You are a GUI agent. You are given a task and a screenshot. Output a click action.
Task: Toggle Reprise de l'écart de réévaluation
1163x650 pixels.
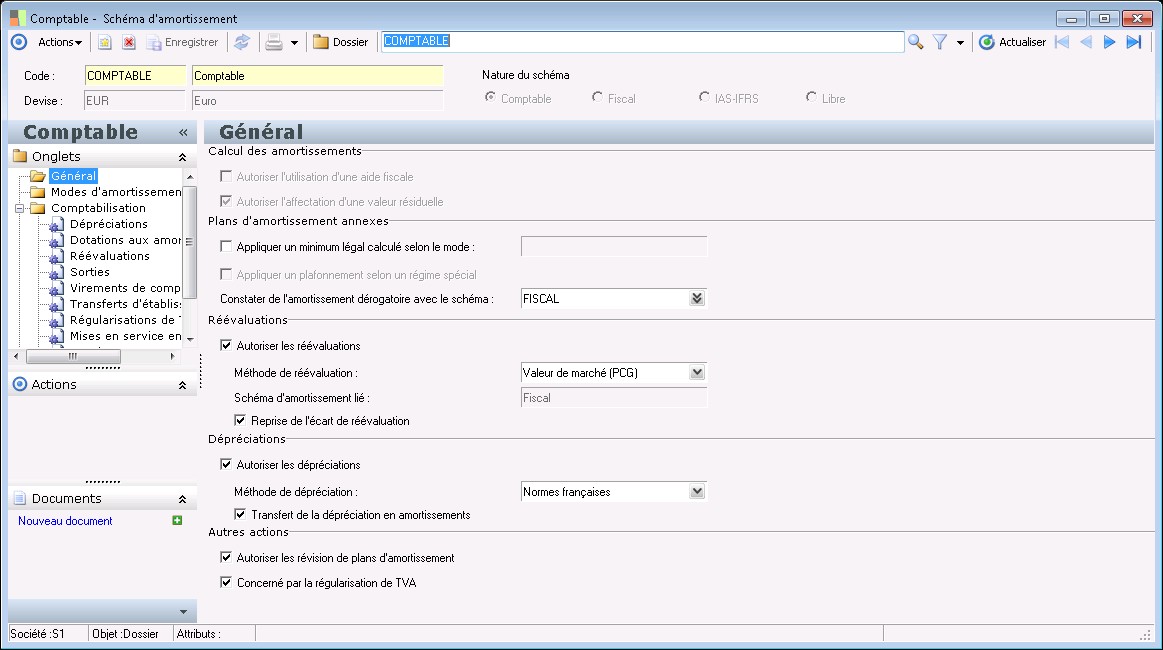point(240,420)
